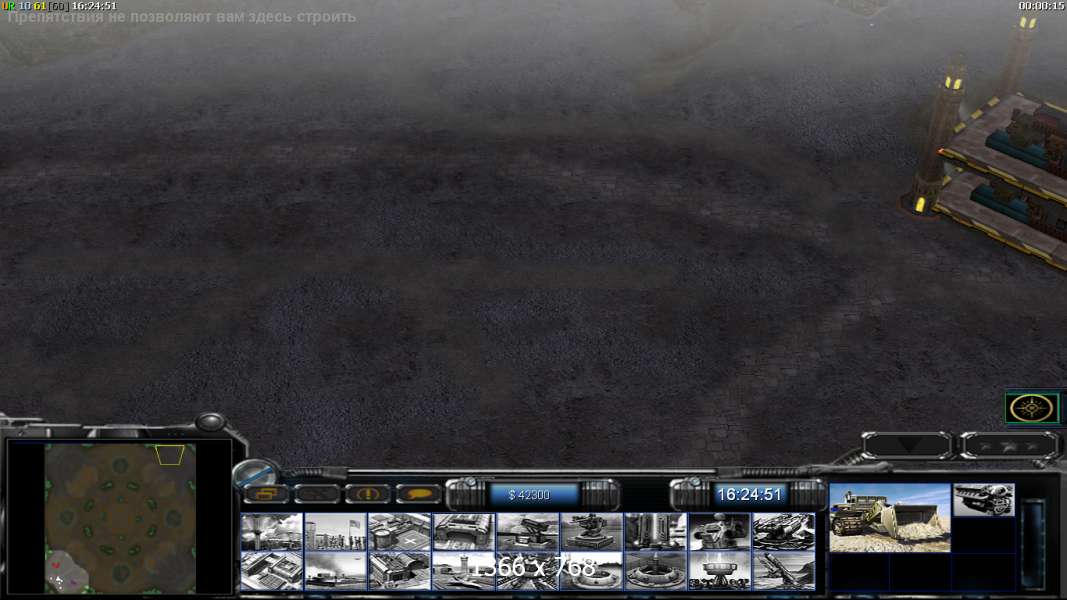This screenshot has height=600, width=1067.
Task: Click the $ 42300 money display
Action: pos(529,495)
